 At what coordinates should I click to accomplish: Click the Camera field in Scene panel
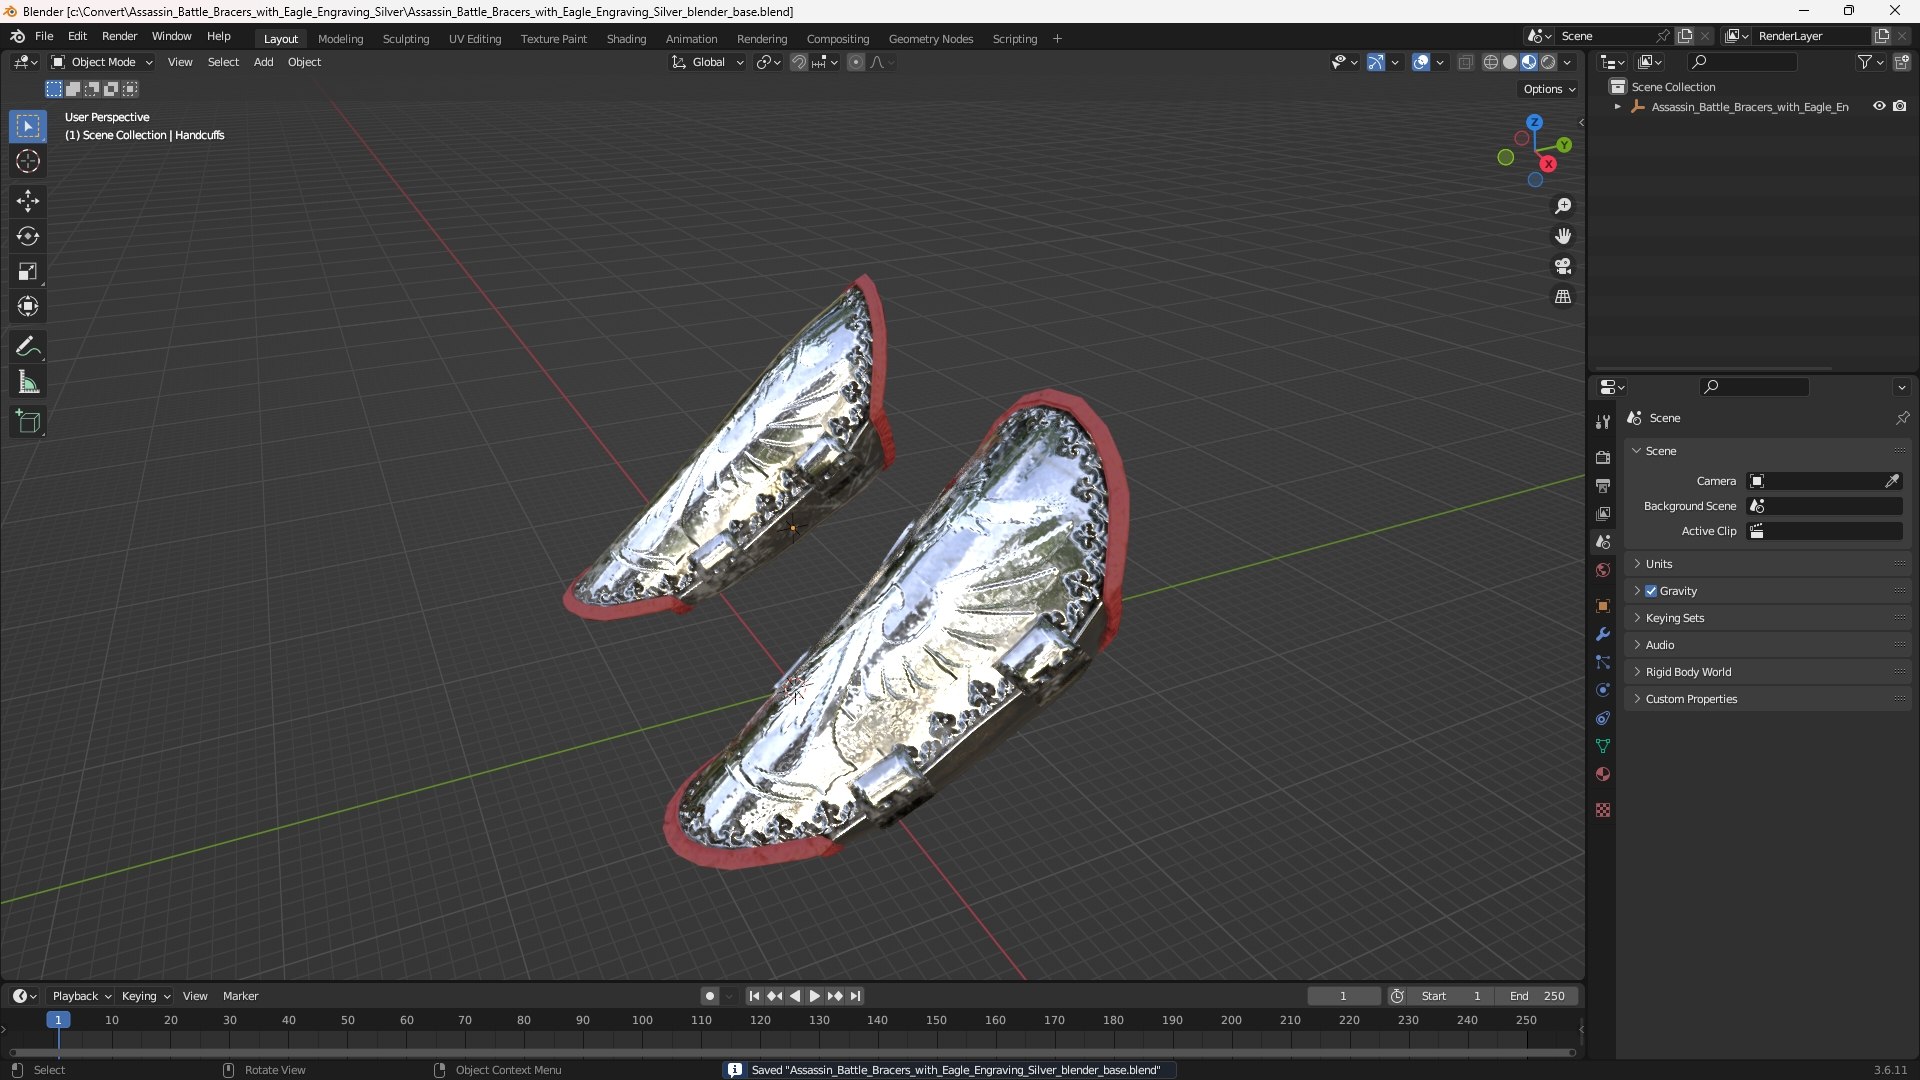pos(1824,481)
